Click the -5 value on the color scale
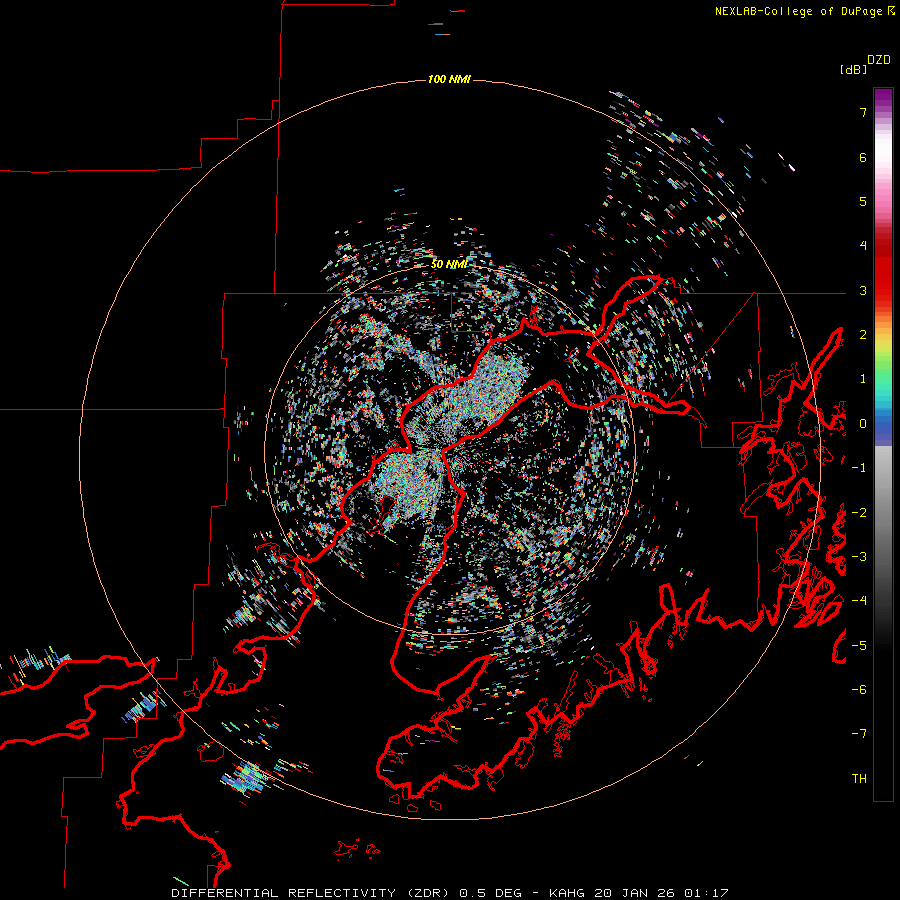The image size is (900, 900). [x=859, y=646]
